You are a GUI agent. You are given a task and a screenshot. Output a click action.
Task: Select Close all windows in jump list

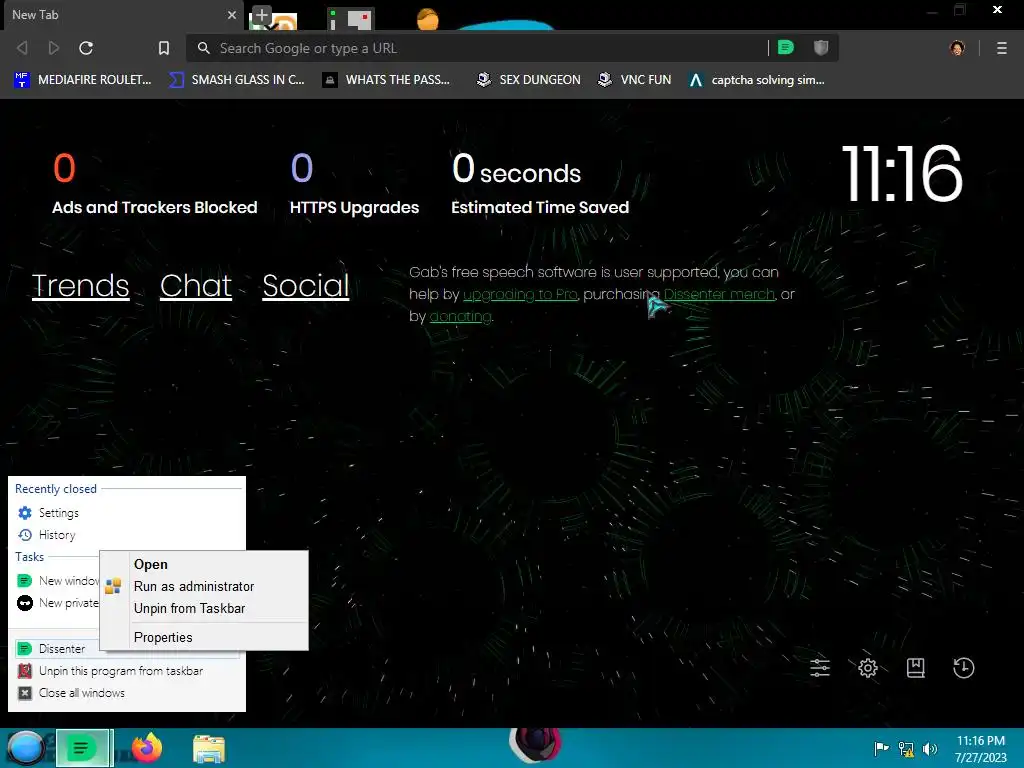coord(127,693)
